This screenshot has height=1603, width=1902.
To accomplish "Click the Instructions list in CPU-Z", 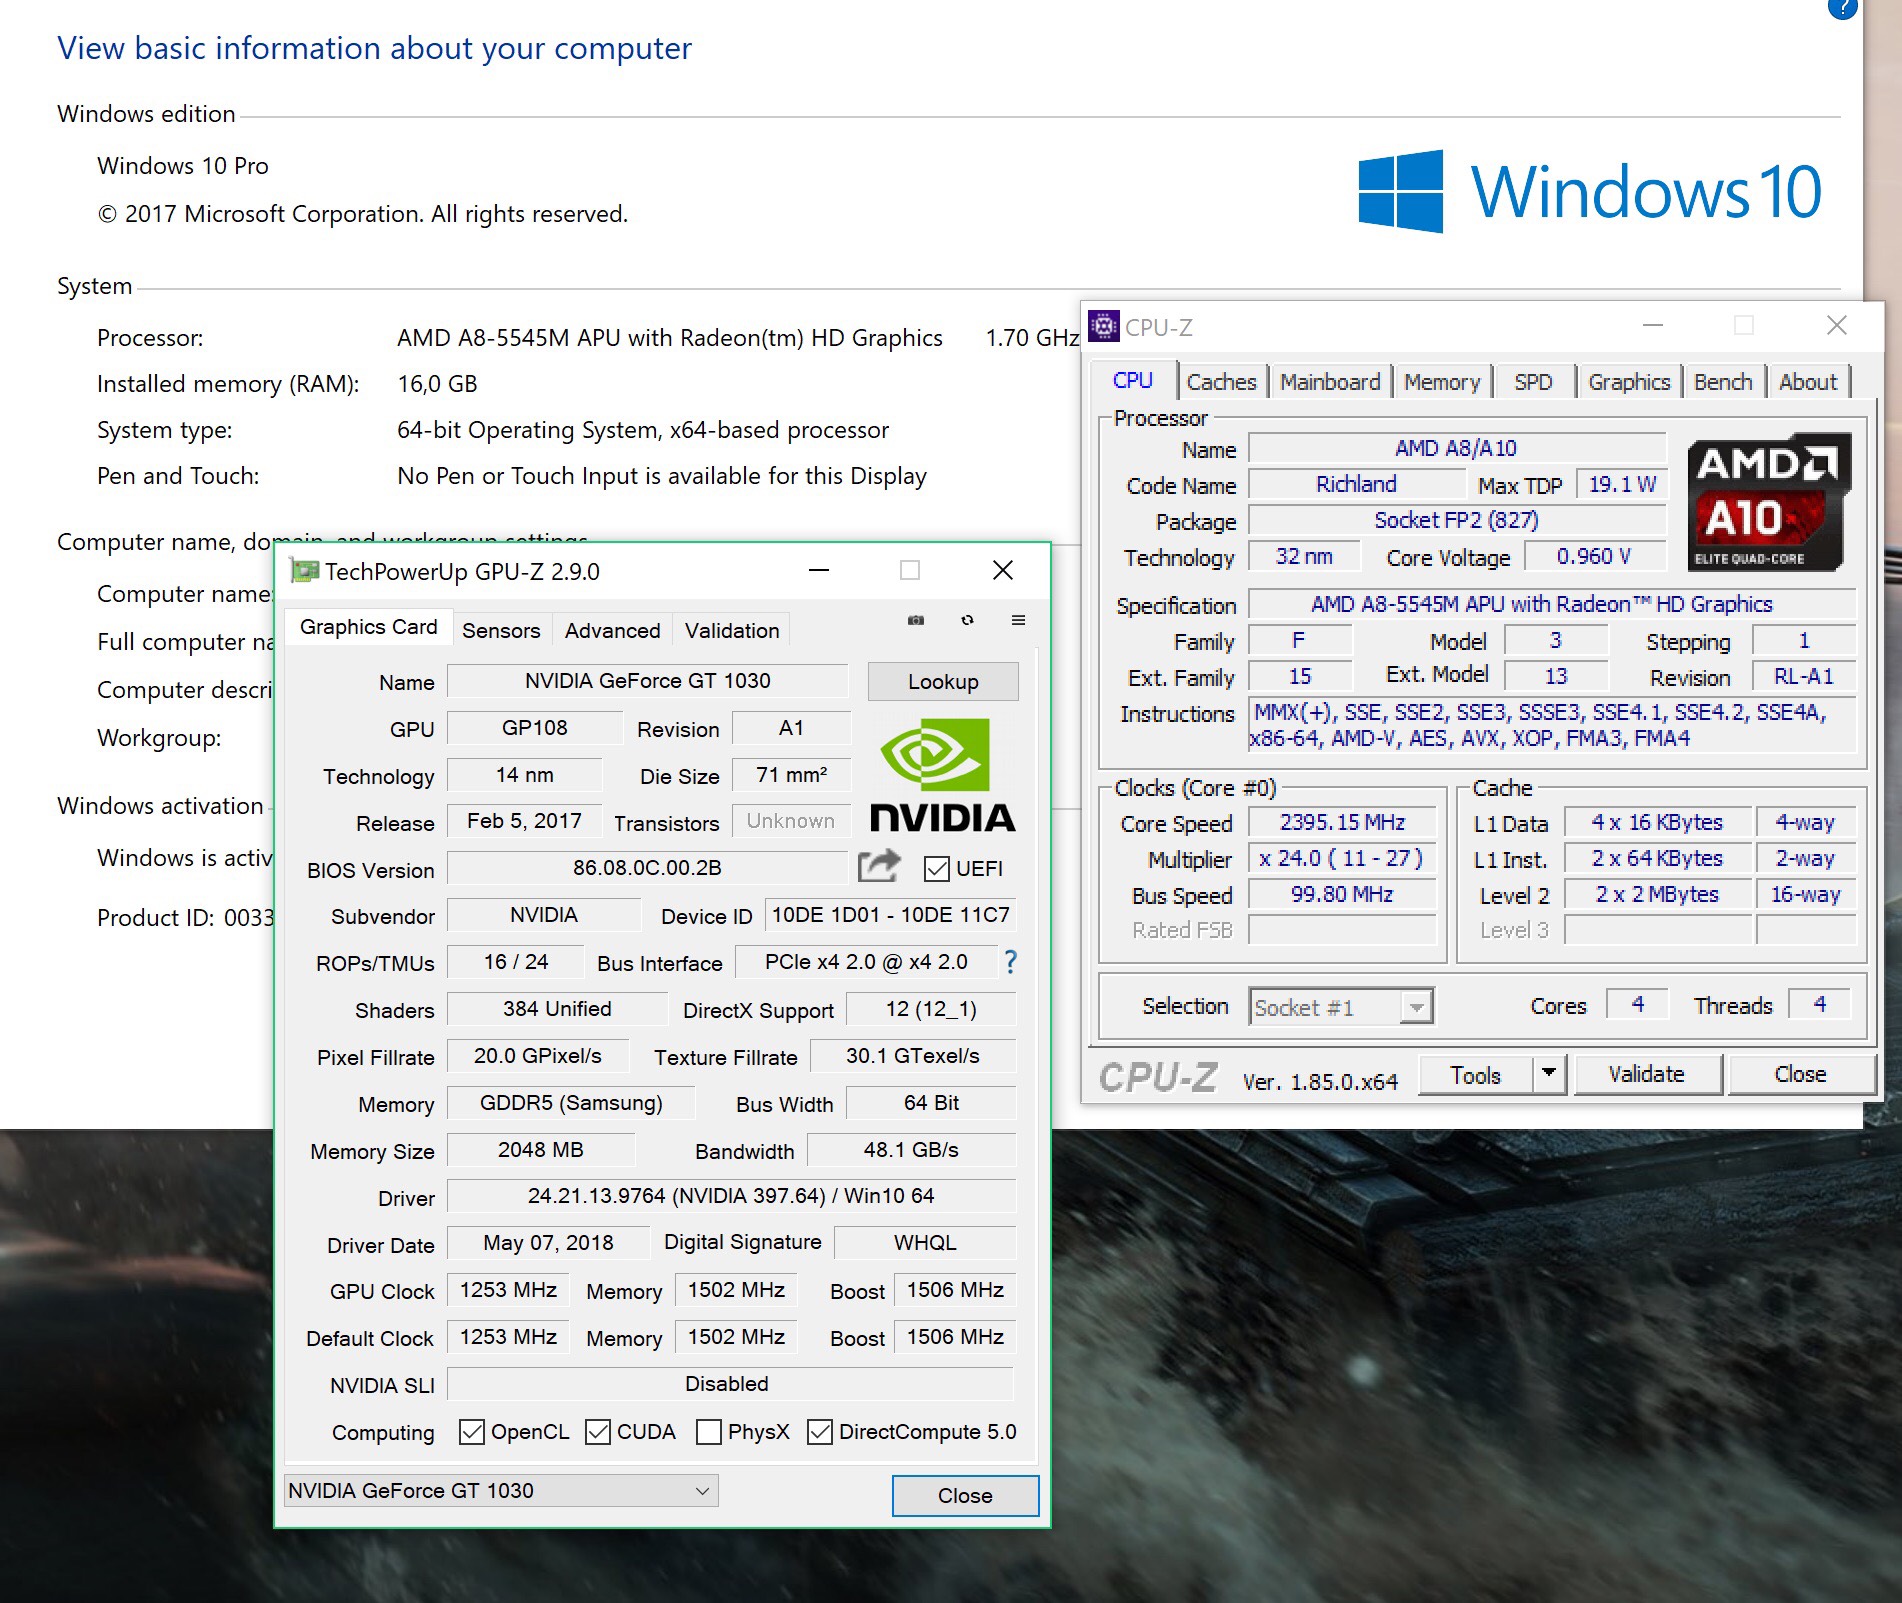I will (1551, 725).
